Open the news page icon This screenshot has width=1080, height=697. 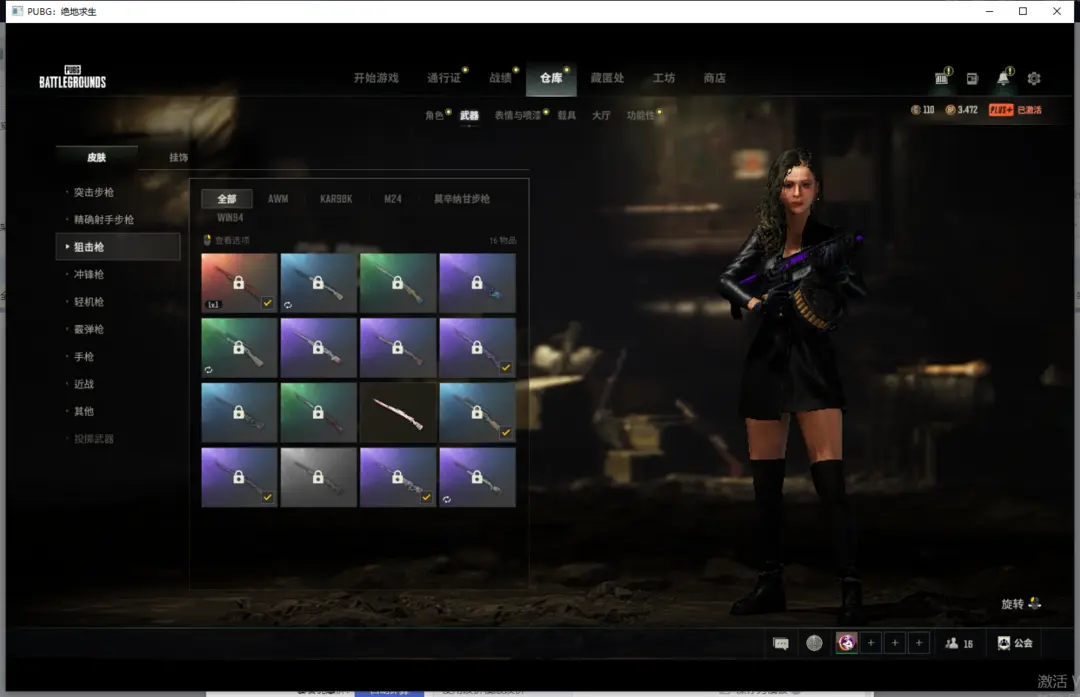click(972, 79)
